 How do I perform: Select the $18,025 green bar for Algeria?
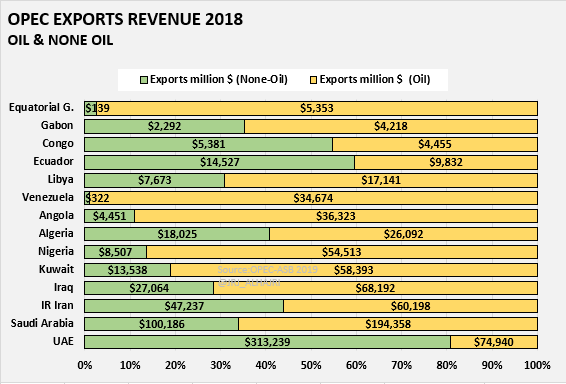(177, 234)
